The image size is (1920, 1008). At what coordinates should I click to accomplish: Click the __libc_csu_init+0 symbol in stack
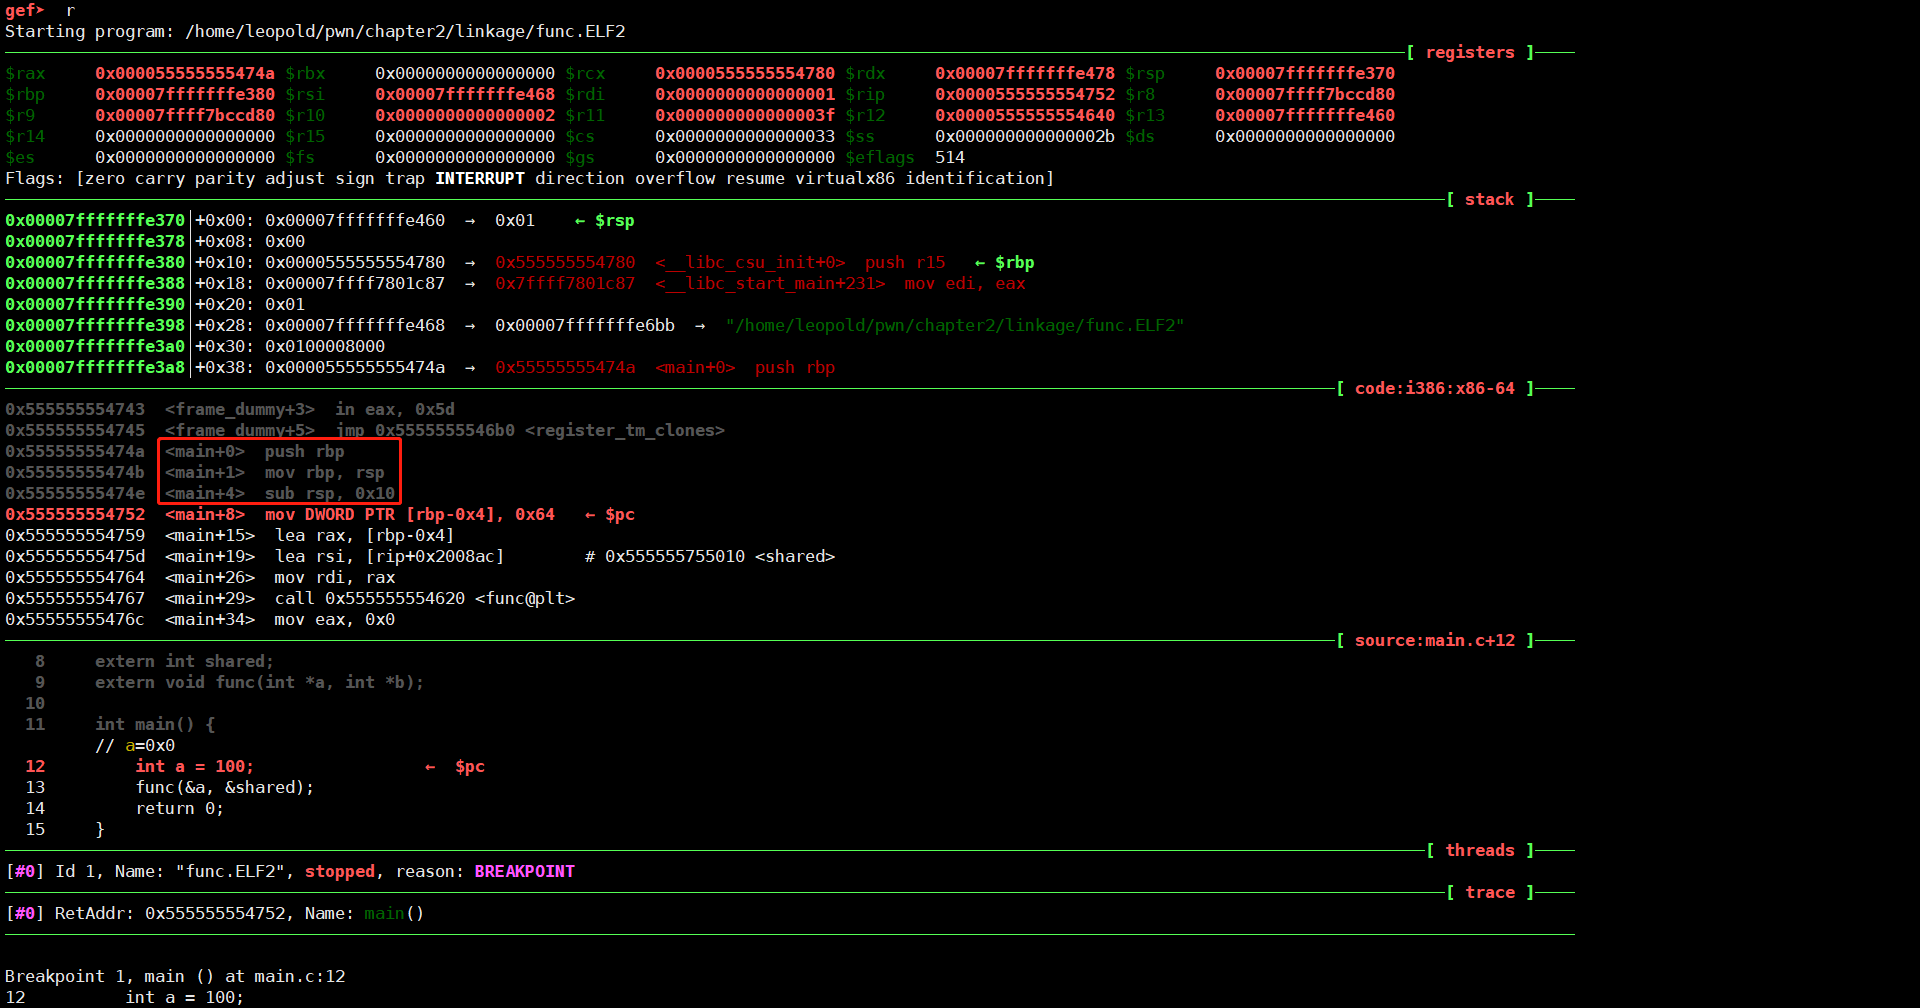click(750, 262)
